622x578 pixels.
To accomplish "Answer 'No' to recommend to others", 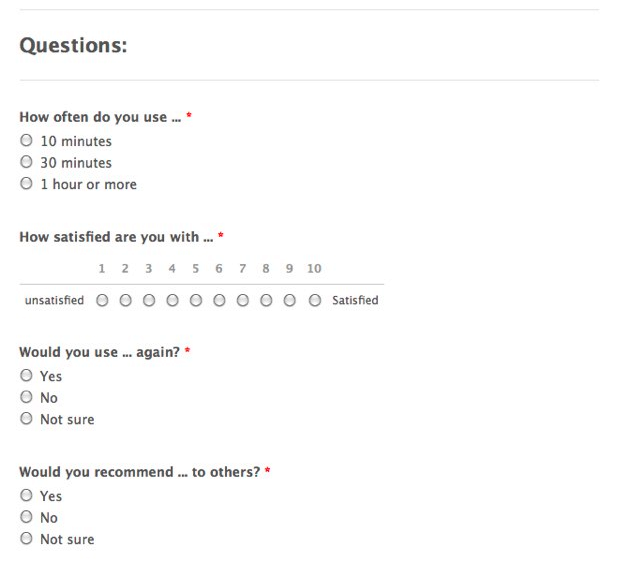I will click(26, 517).
